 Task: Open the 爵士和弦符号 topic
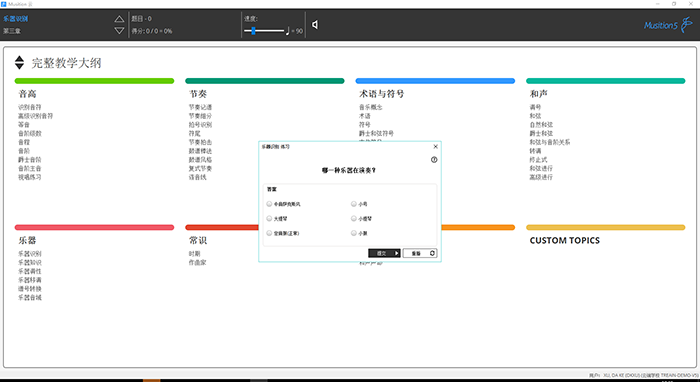click(x=376, y=133)
